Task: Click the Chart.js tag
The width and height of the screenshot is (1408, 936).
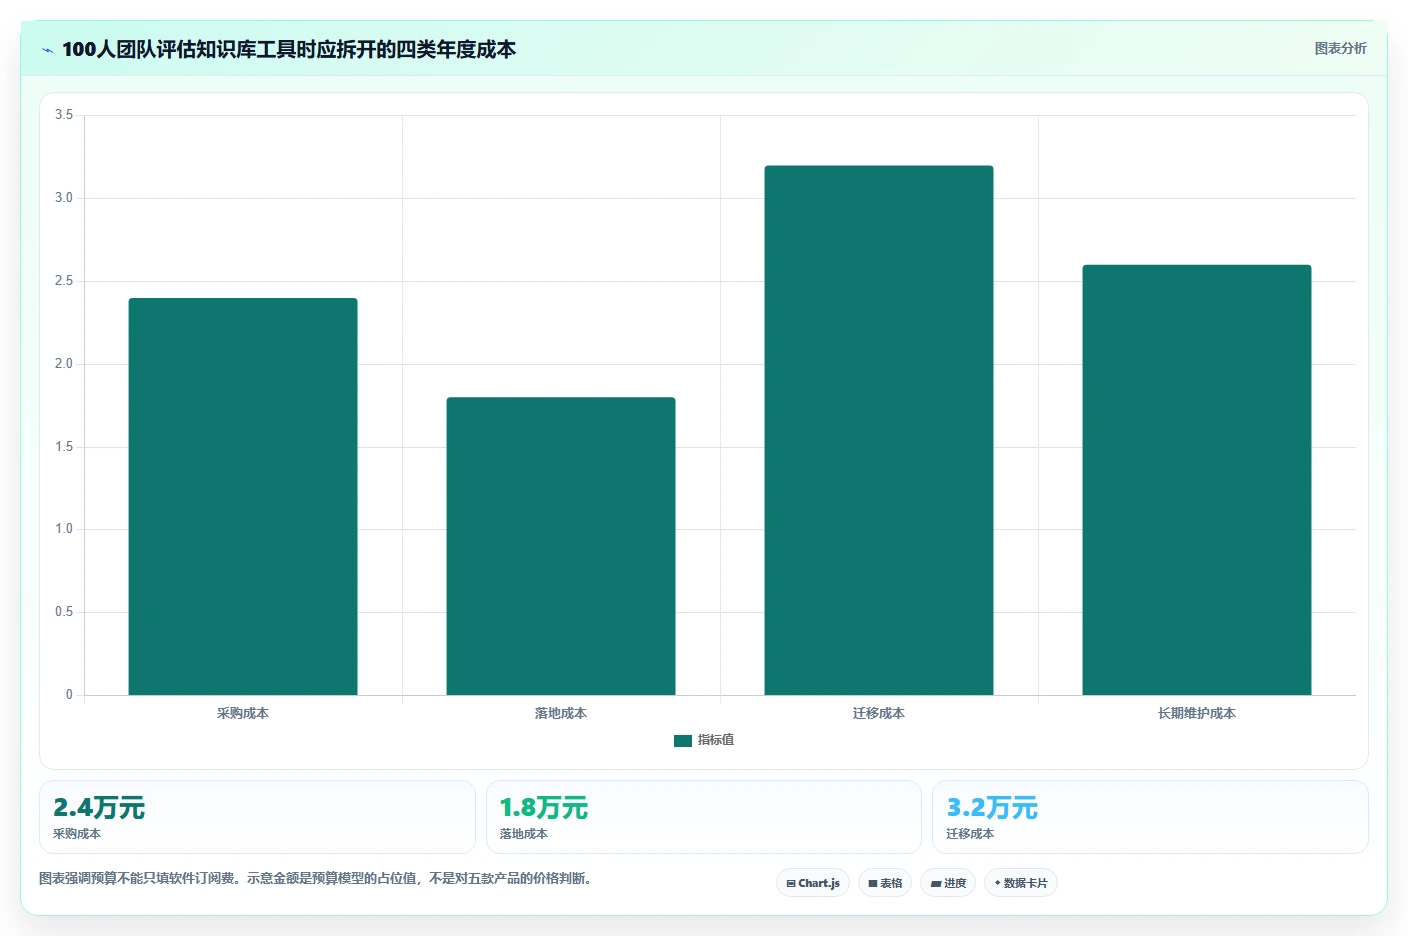Action: [x=813, y=883]
